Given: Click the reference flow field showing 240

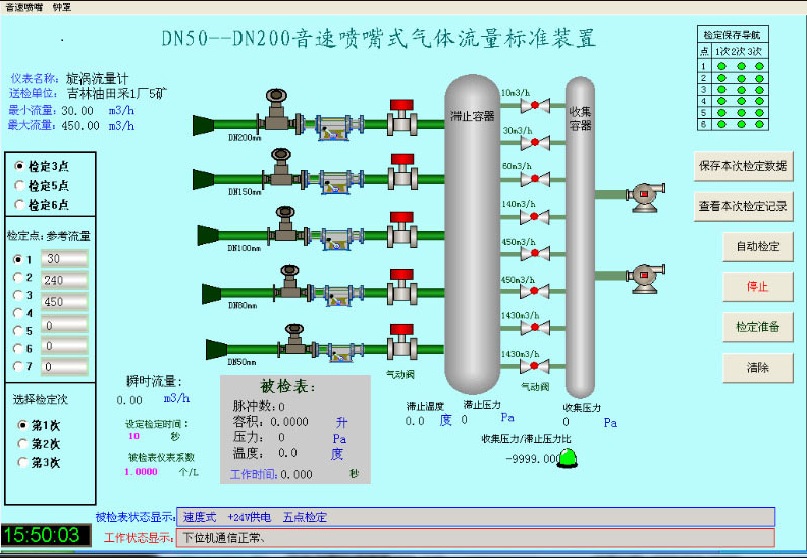Looking at the screenshot, I should coord(65,280).
